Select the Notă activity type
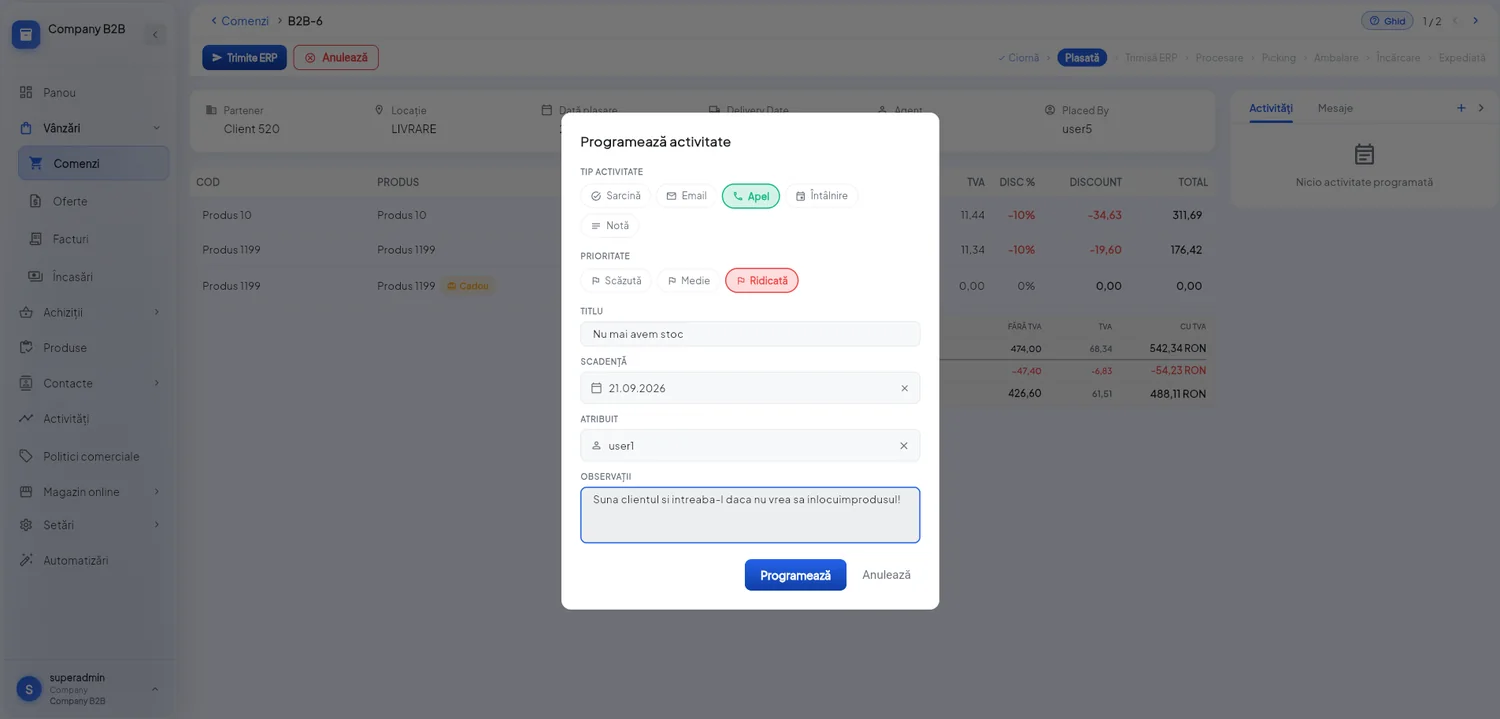The width and height of the screenshot is (1500, 719). point(610,226)
